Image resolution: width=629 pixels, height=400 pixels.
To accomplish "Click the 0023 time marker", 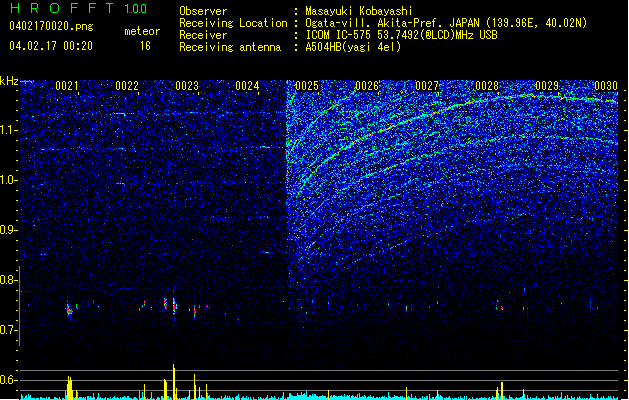I will (x=187, y=86).
